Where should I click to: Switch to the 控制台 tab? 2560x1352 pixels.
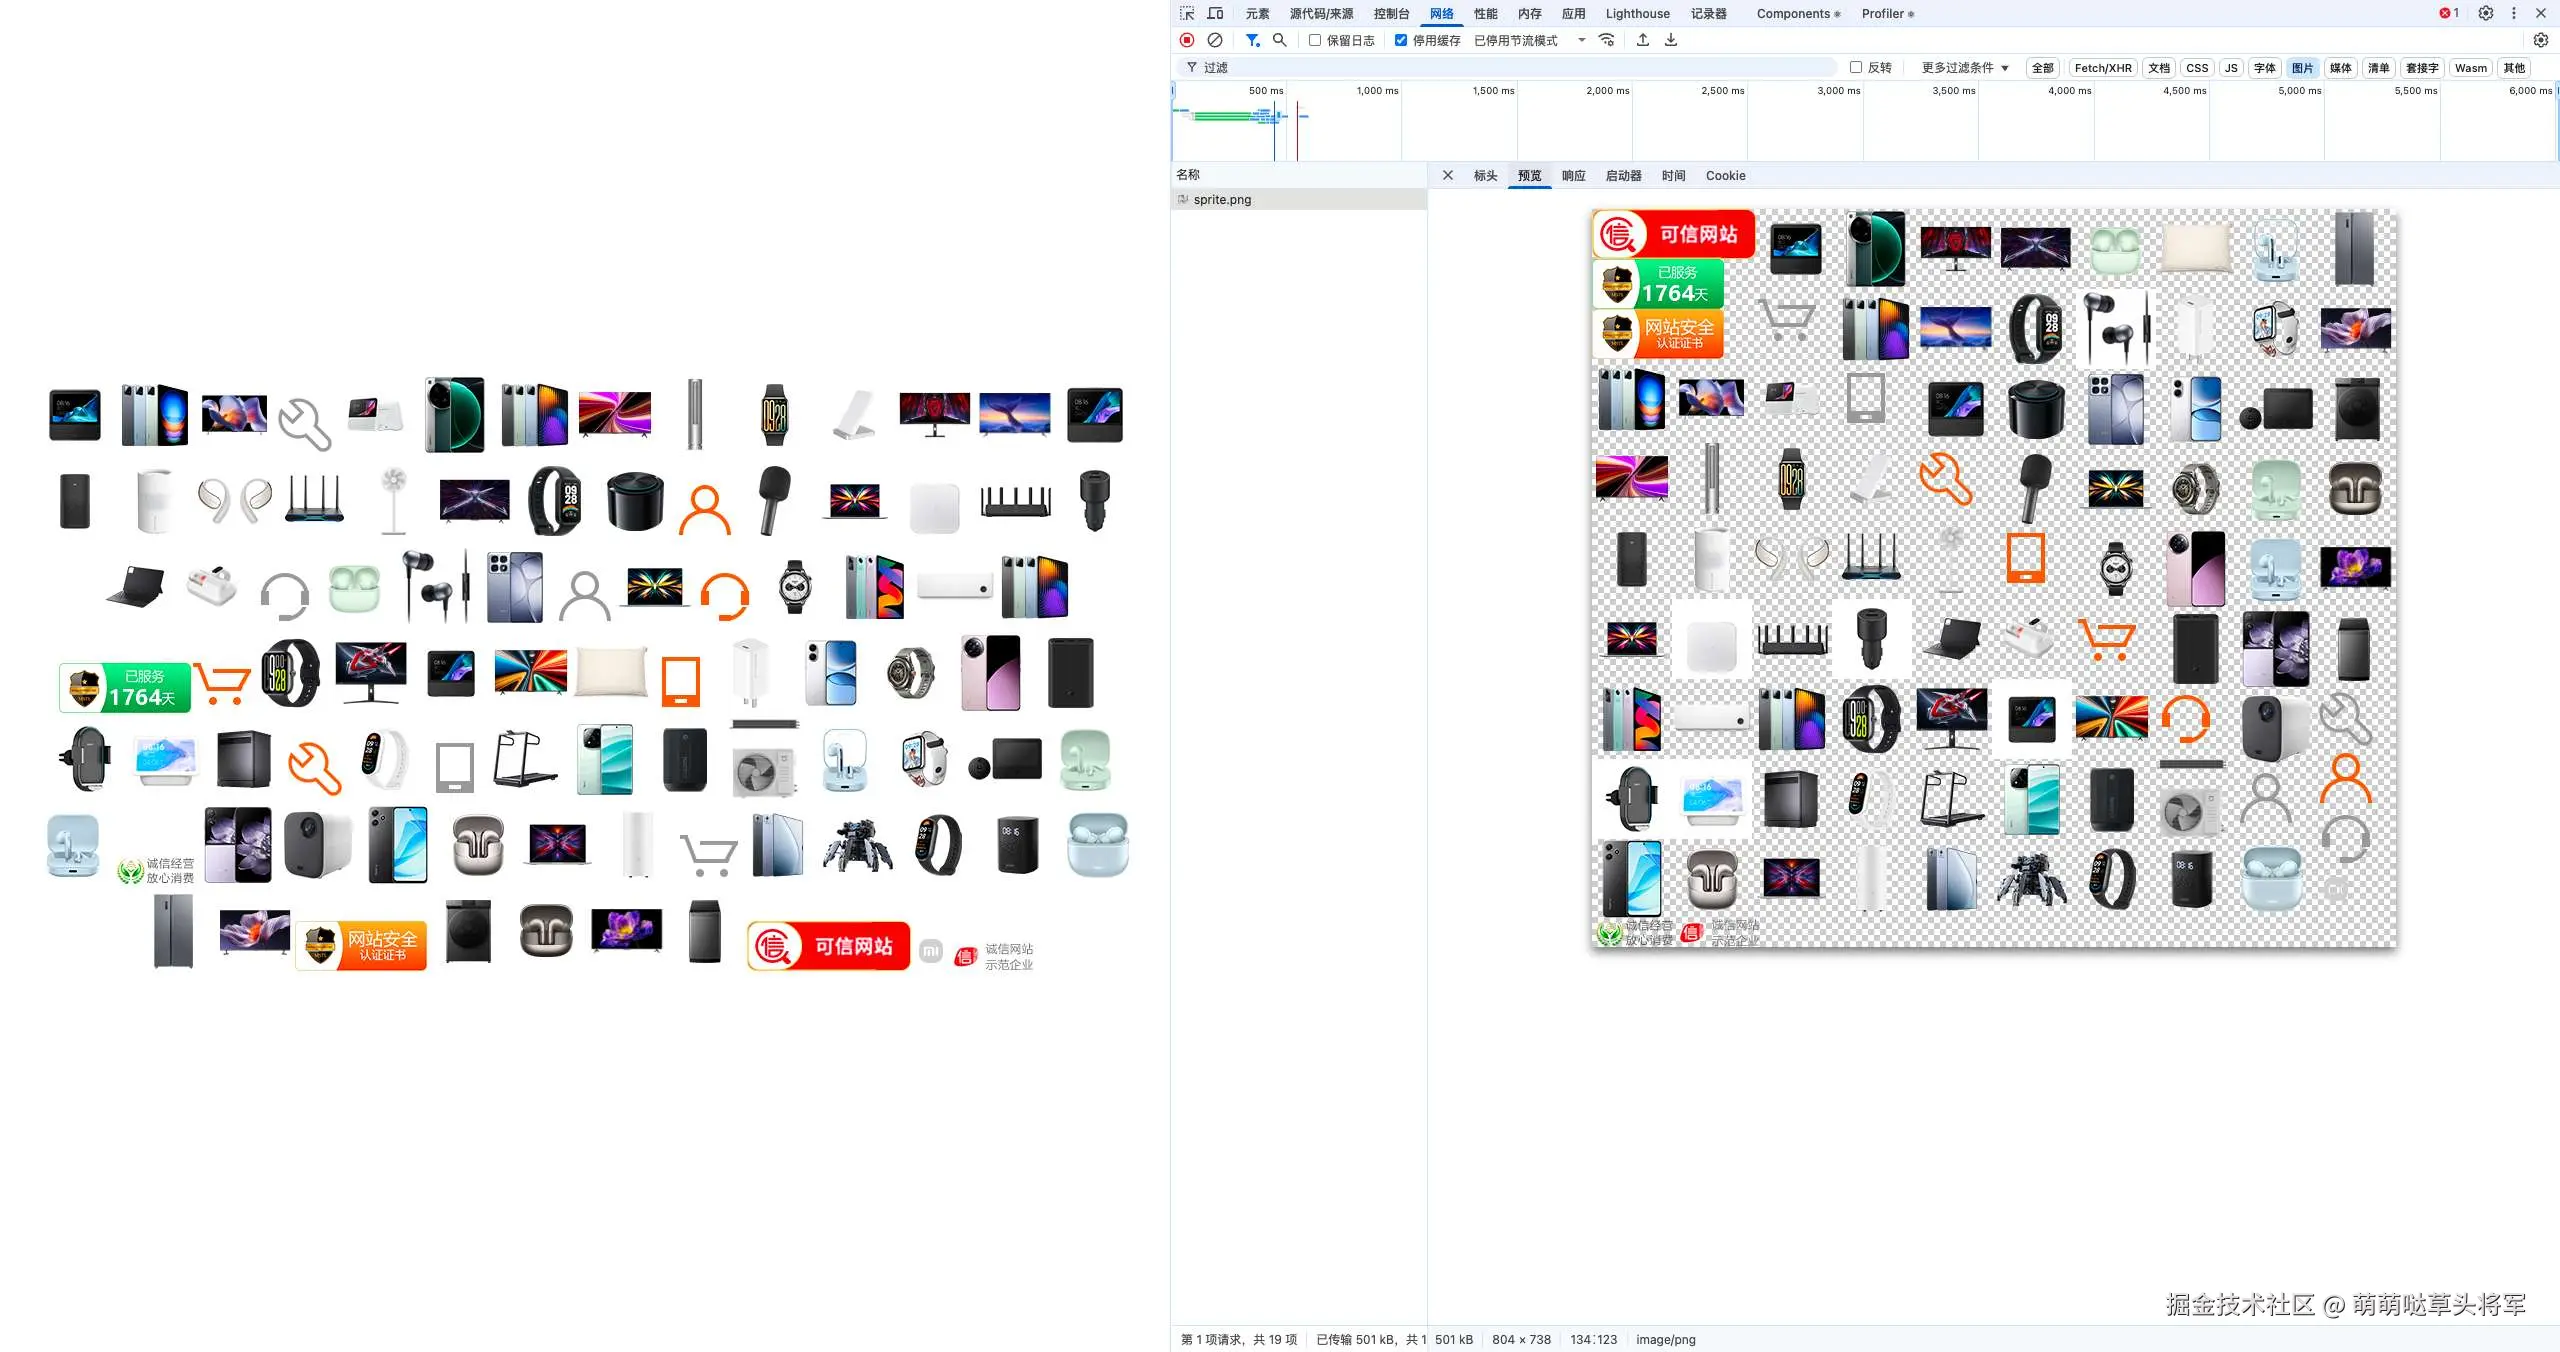(1391, 14)
